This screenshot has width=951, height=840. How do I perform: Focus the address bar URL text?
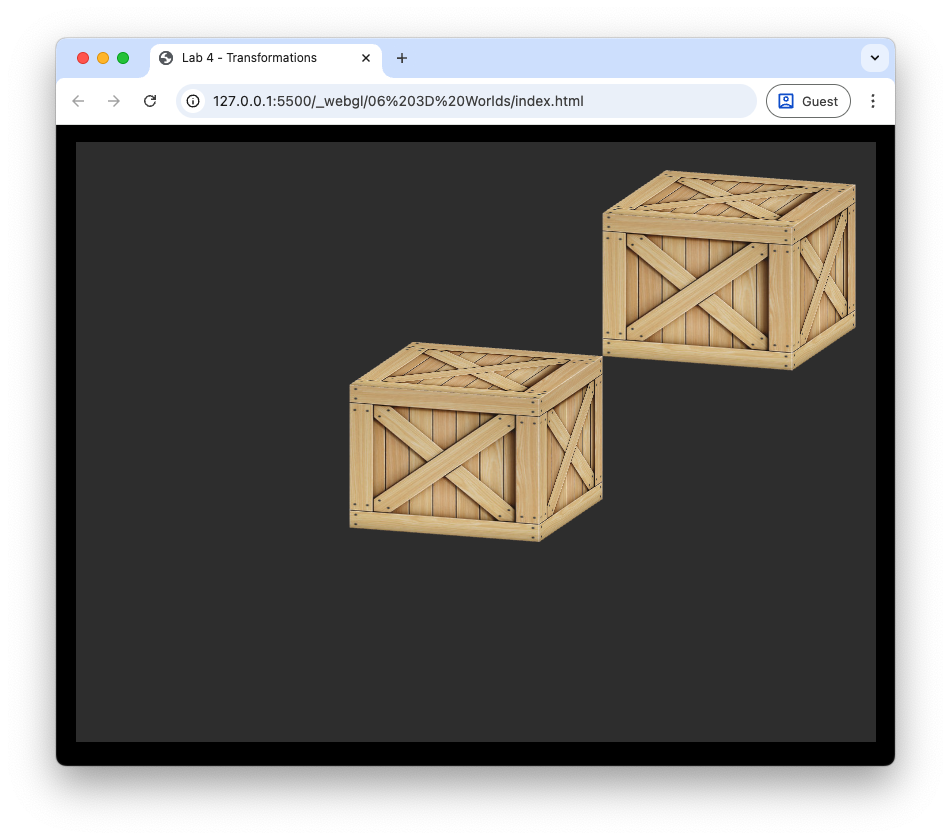pyautogui.click(x=398, y=101)
